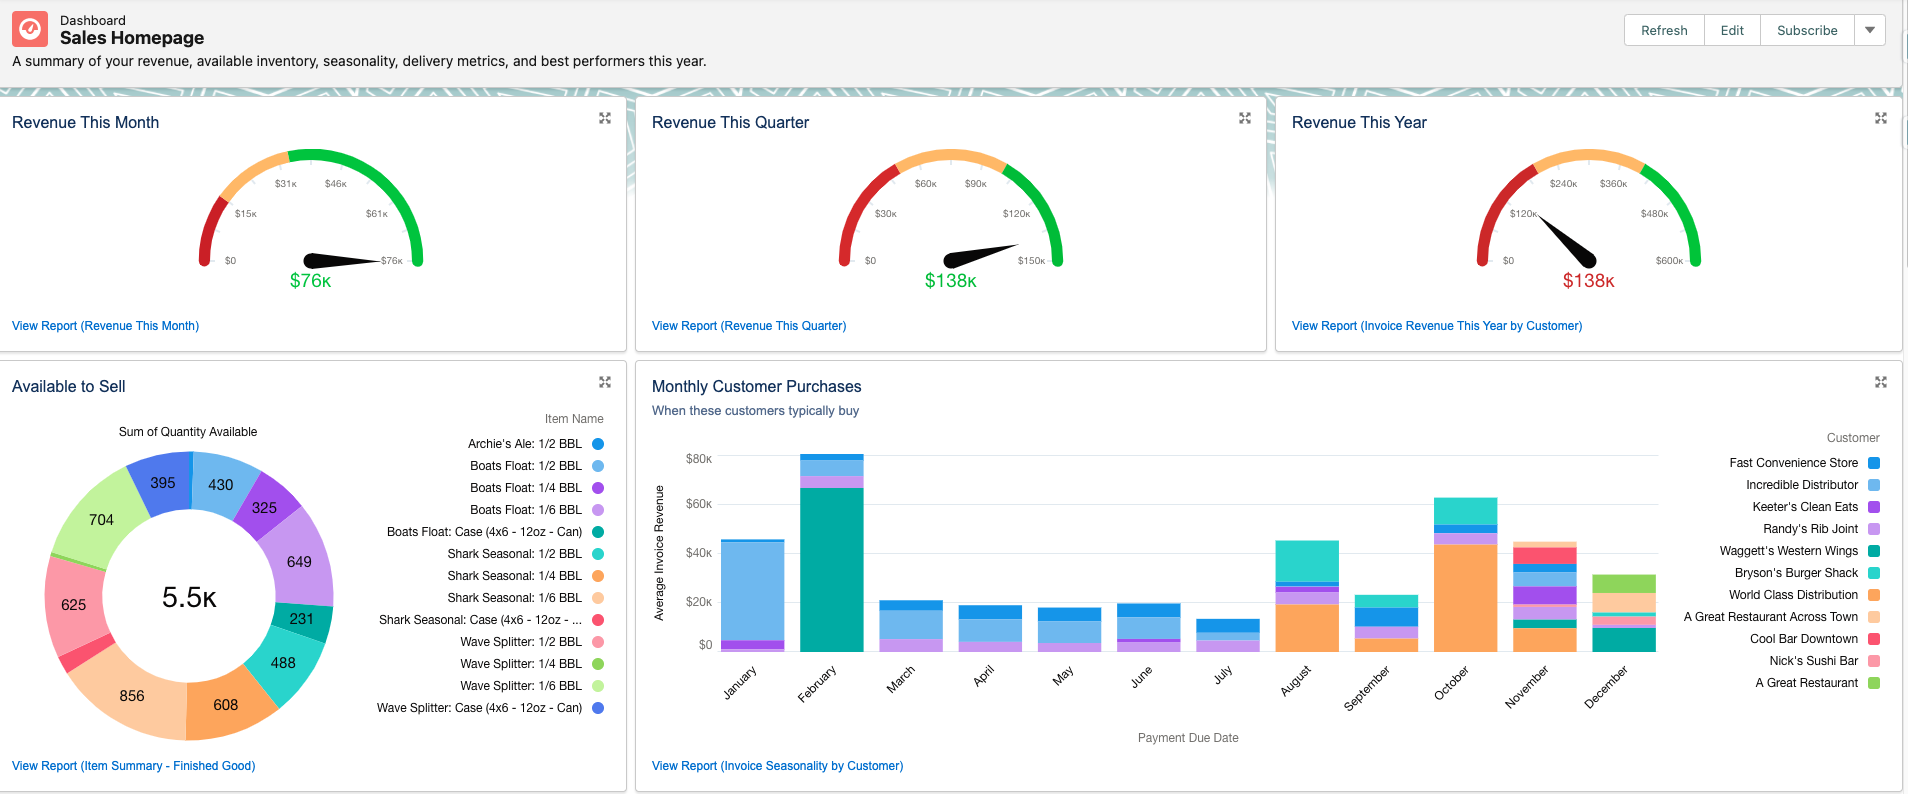Select the World Class Distribution legend swatch
Image resolution: width=1908 pixels, height=794 pixels.
1874,595
